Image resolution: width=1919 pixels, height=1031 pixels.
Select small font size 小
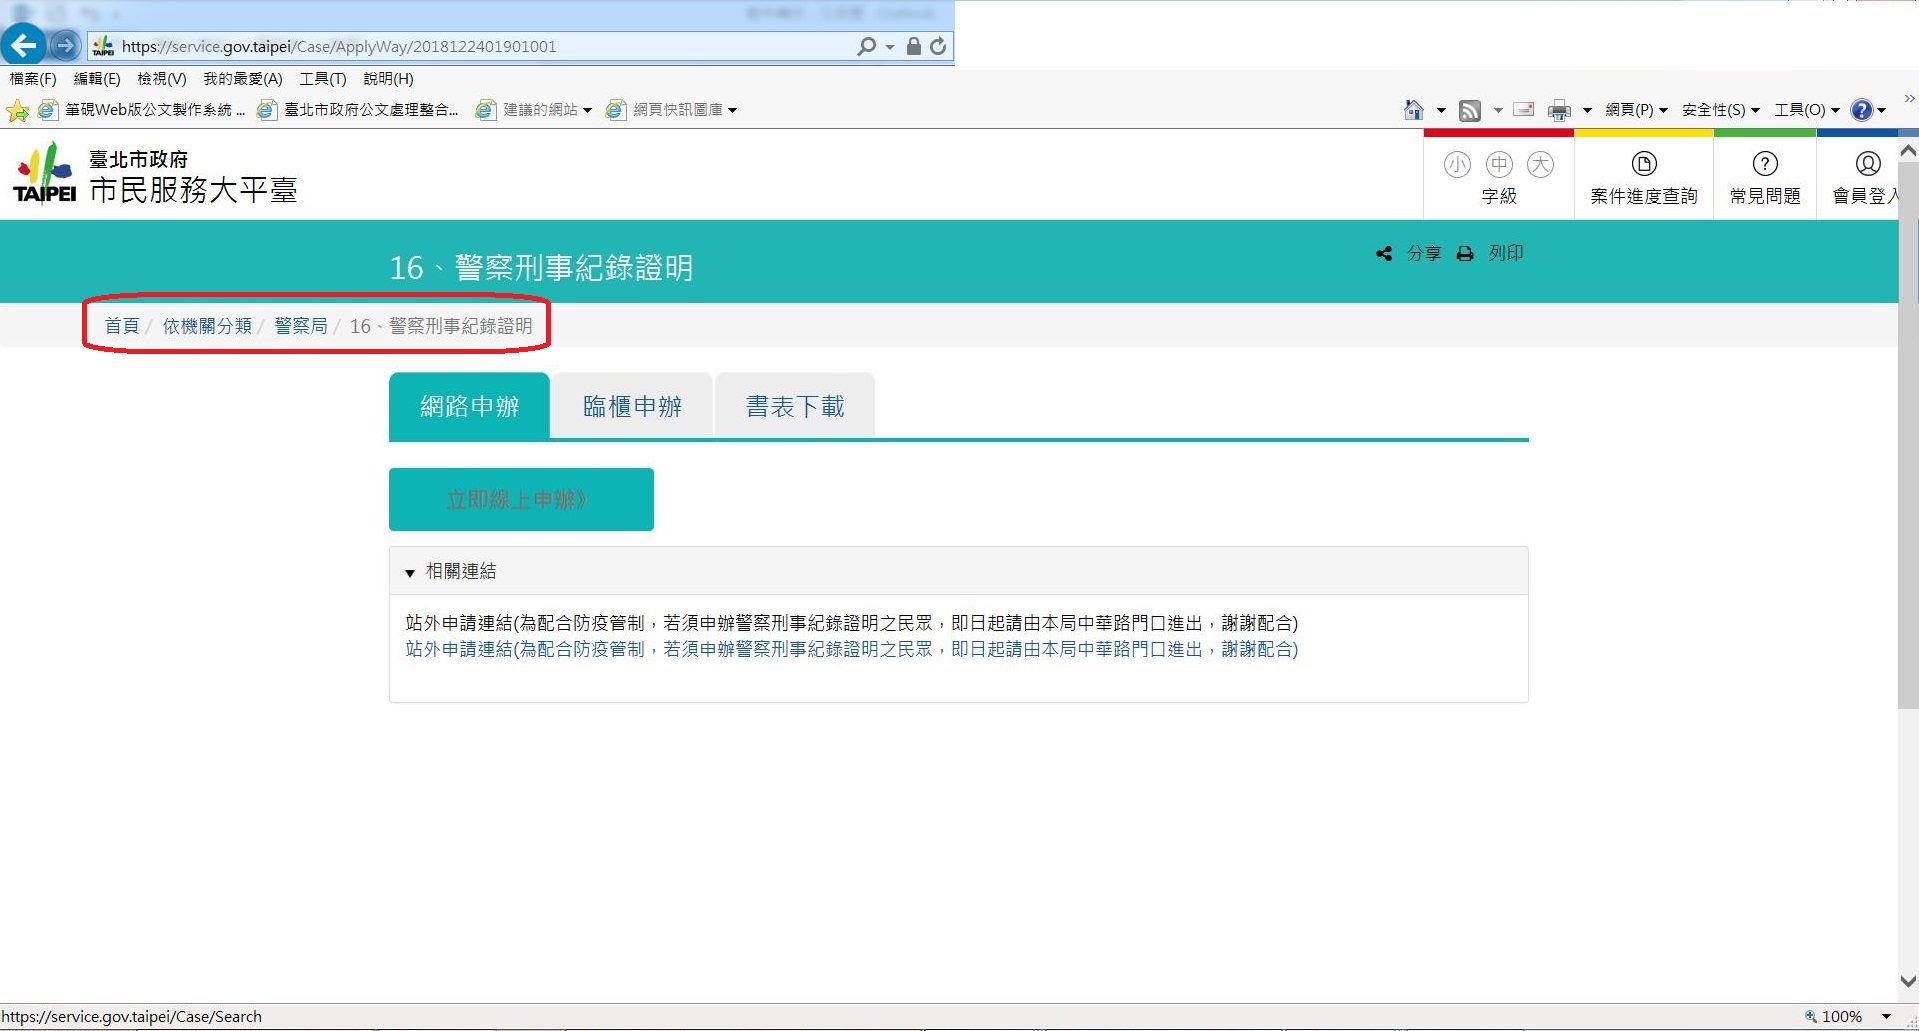1457,164
